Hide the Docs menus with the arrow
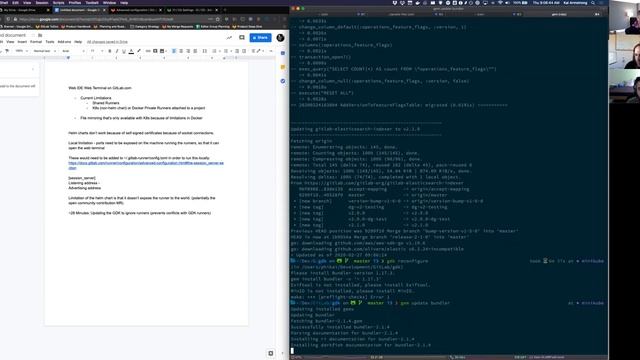640x360 pixels. click(271, 51)
